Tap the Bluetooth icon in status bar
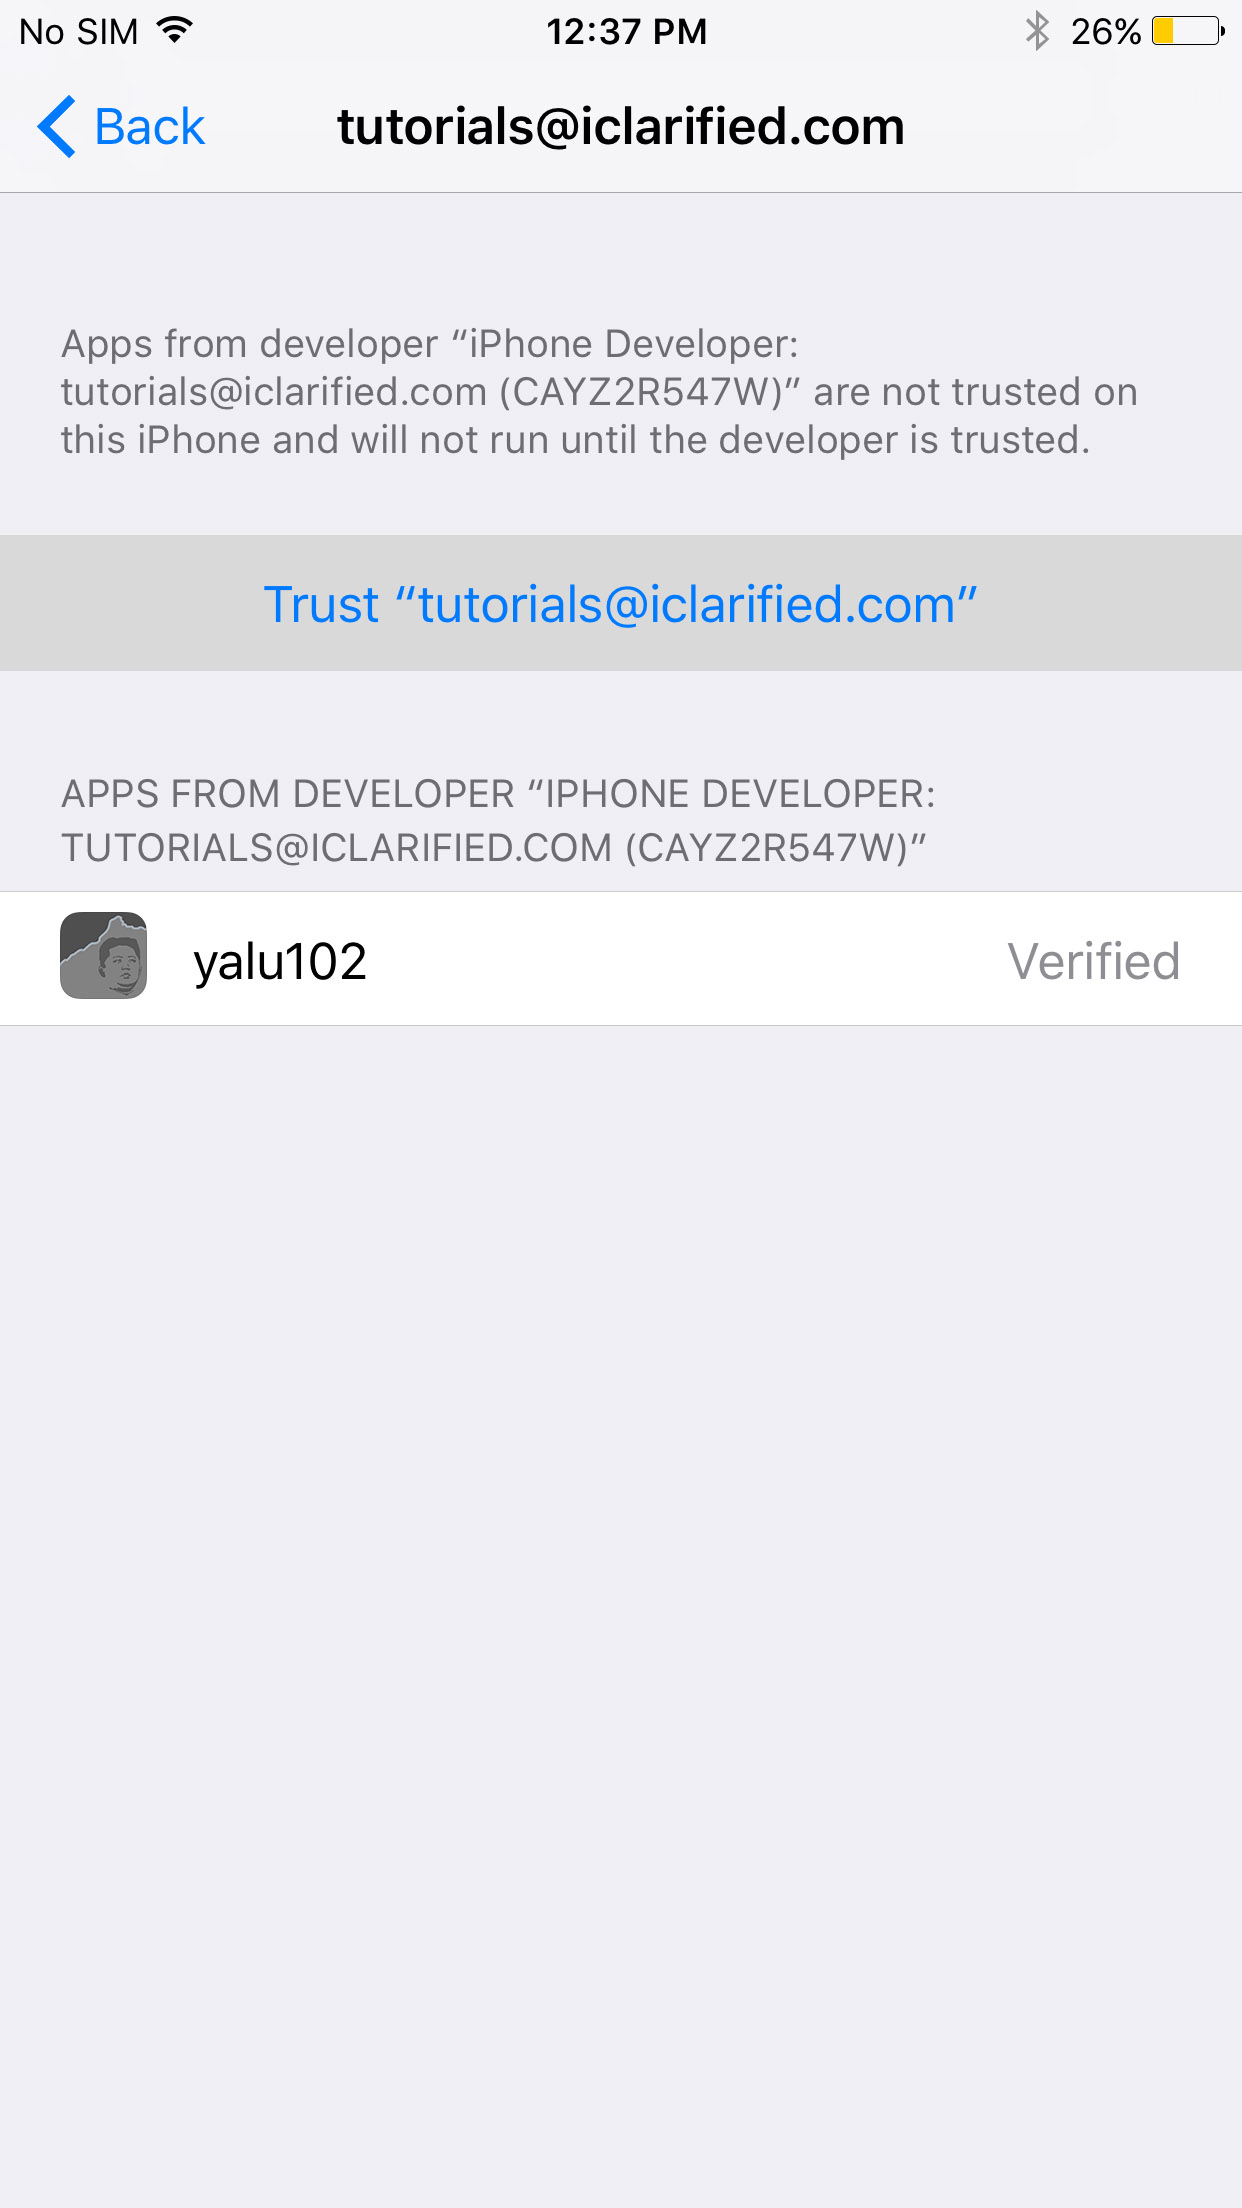 tap(1037, 31)
